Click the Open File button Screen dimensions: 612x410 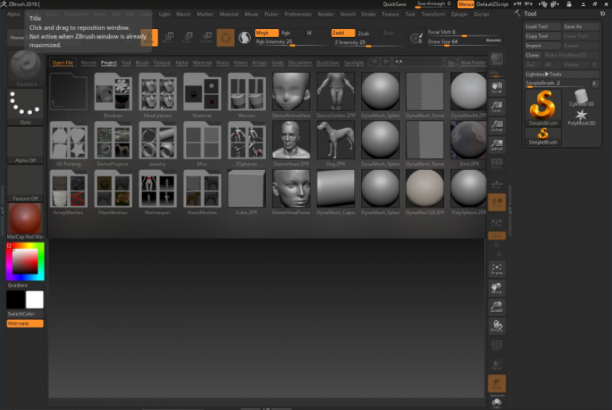[x=63, y=62]
